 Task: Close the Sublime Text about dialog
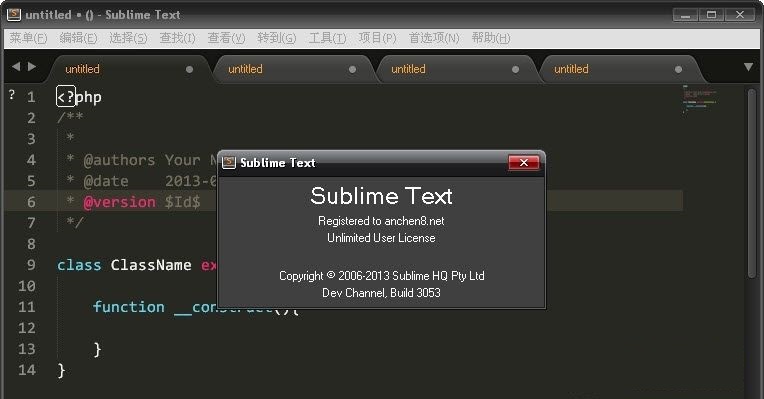pos(524,162)
